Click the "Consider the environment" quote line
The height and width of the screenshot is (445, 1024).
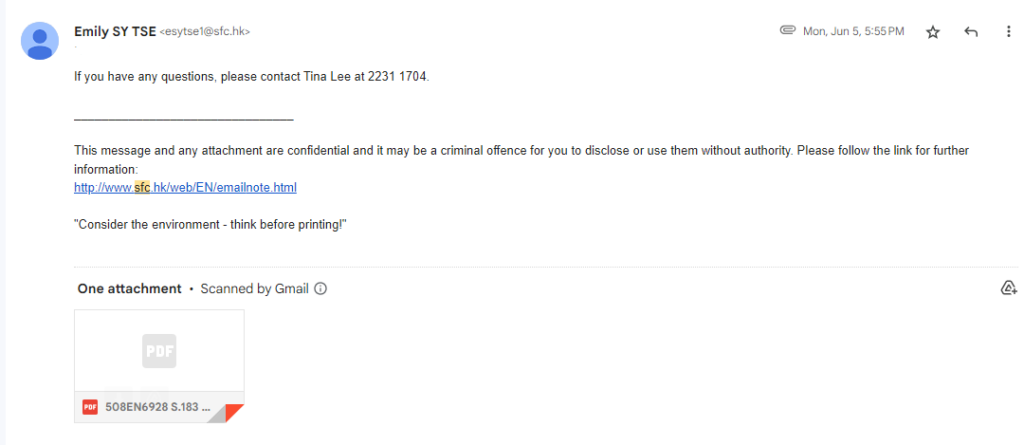click(210, 224)
